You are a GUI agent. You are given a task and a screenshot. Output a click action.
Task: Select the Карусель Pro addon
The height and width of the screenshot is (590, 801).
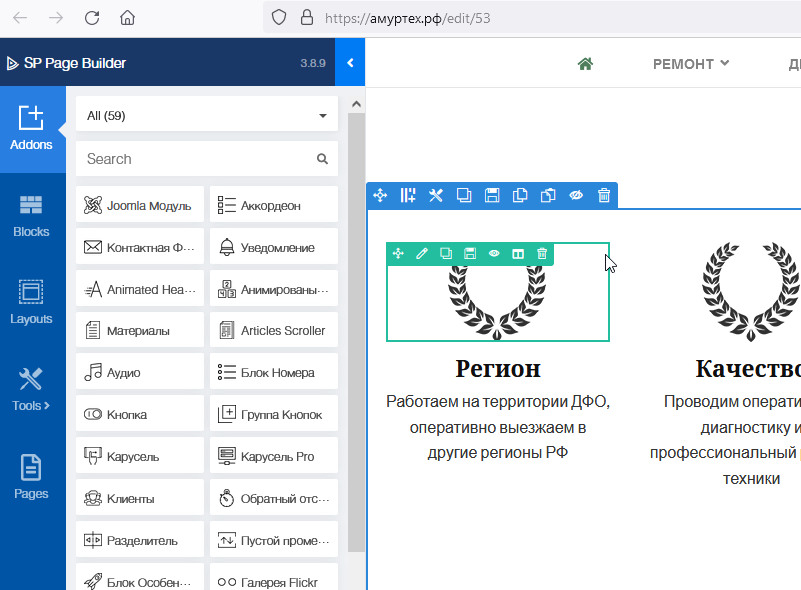tap(274, 457)
